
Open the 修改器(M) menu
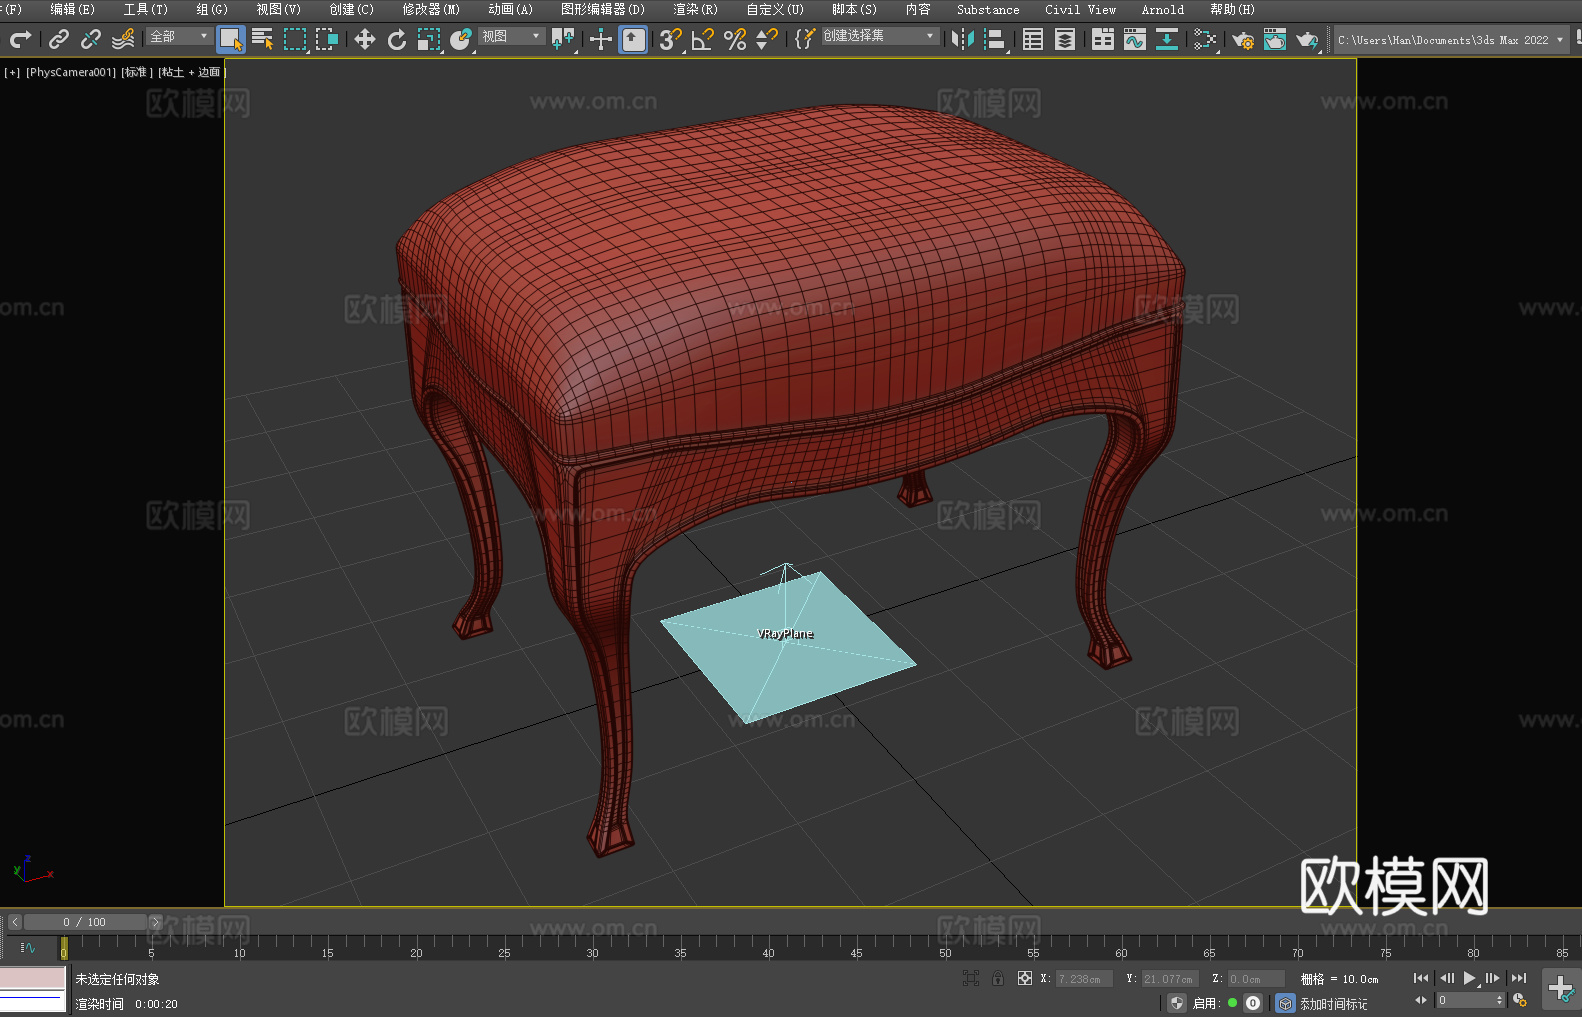click(431, 9)
